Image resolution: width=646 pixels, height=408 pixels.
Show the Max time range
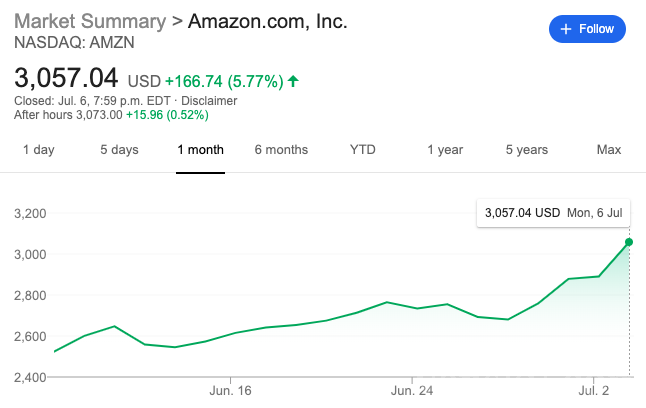(x=609, y=150)
